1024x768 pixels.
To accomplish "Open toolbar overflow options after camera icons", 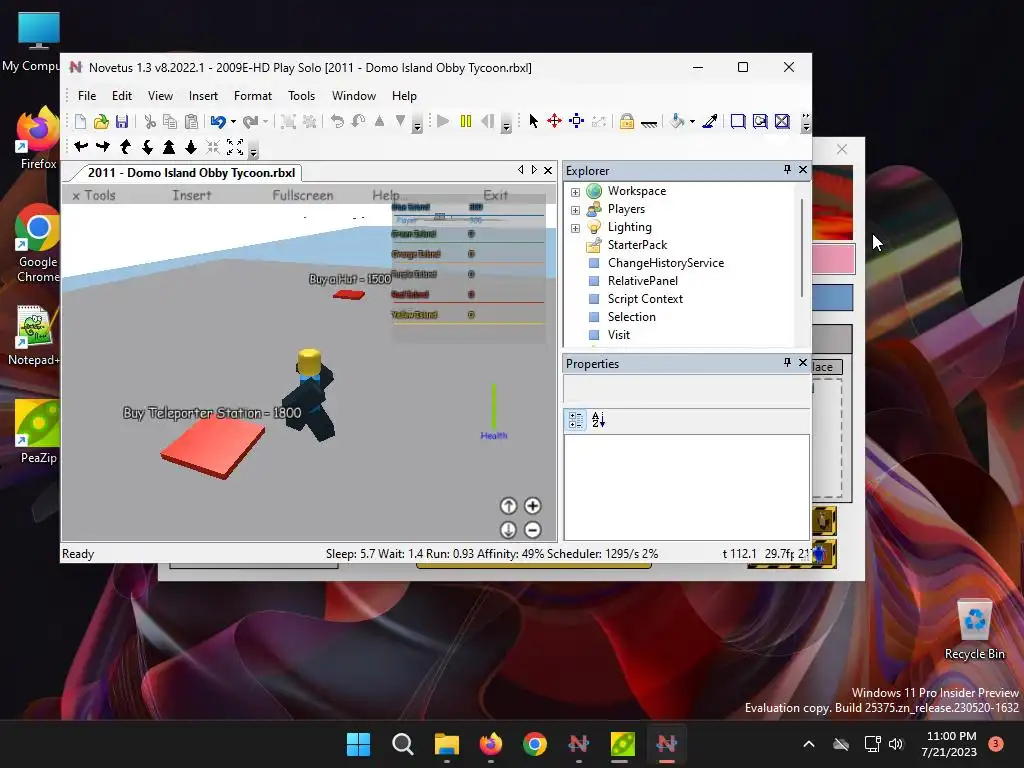I will [x=253, y=150].
